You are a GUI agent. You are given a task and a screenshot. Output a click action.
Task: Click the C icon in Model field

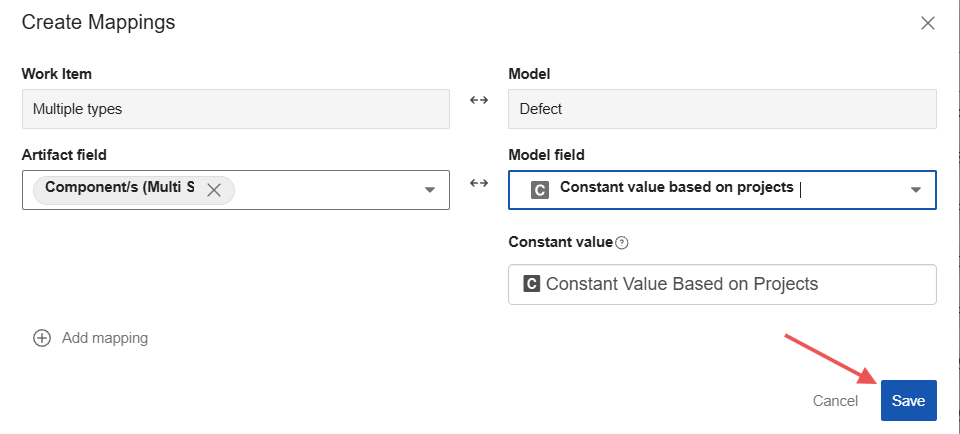(x=540, y=189)
